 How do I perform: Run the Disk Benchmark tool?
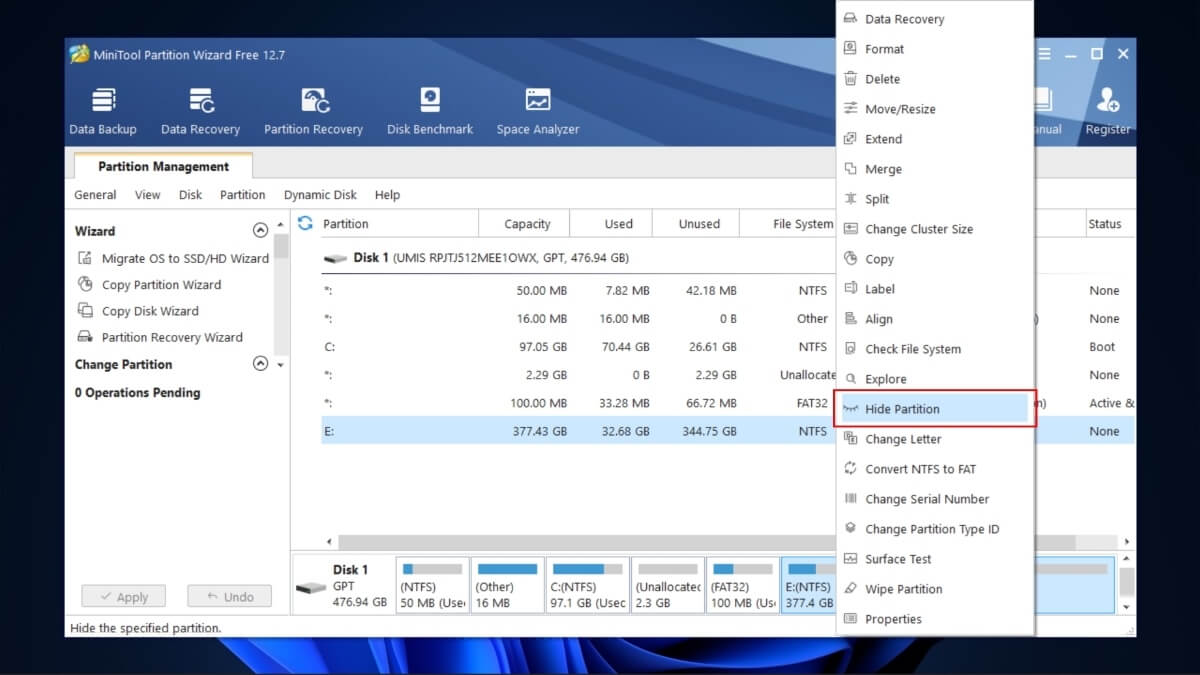pos(429,108)
